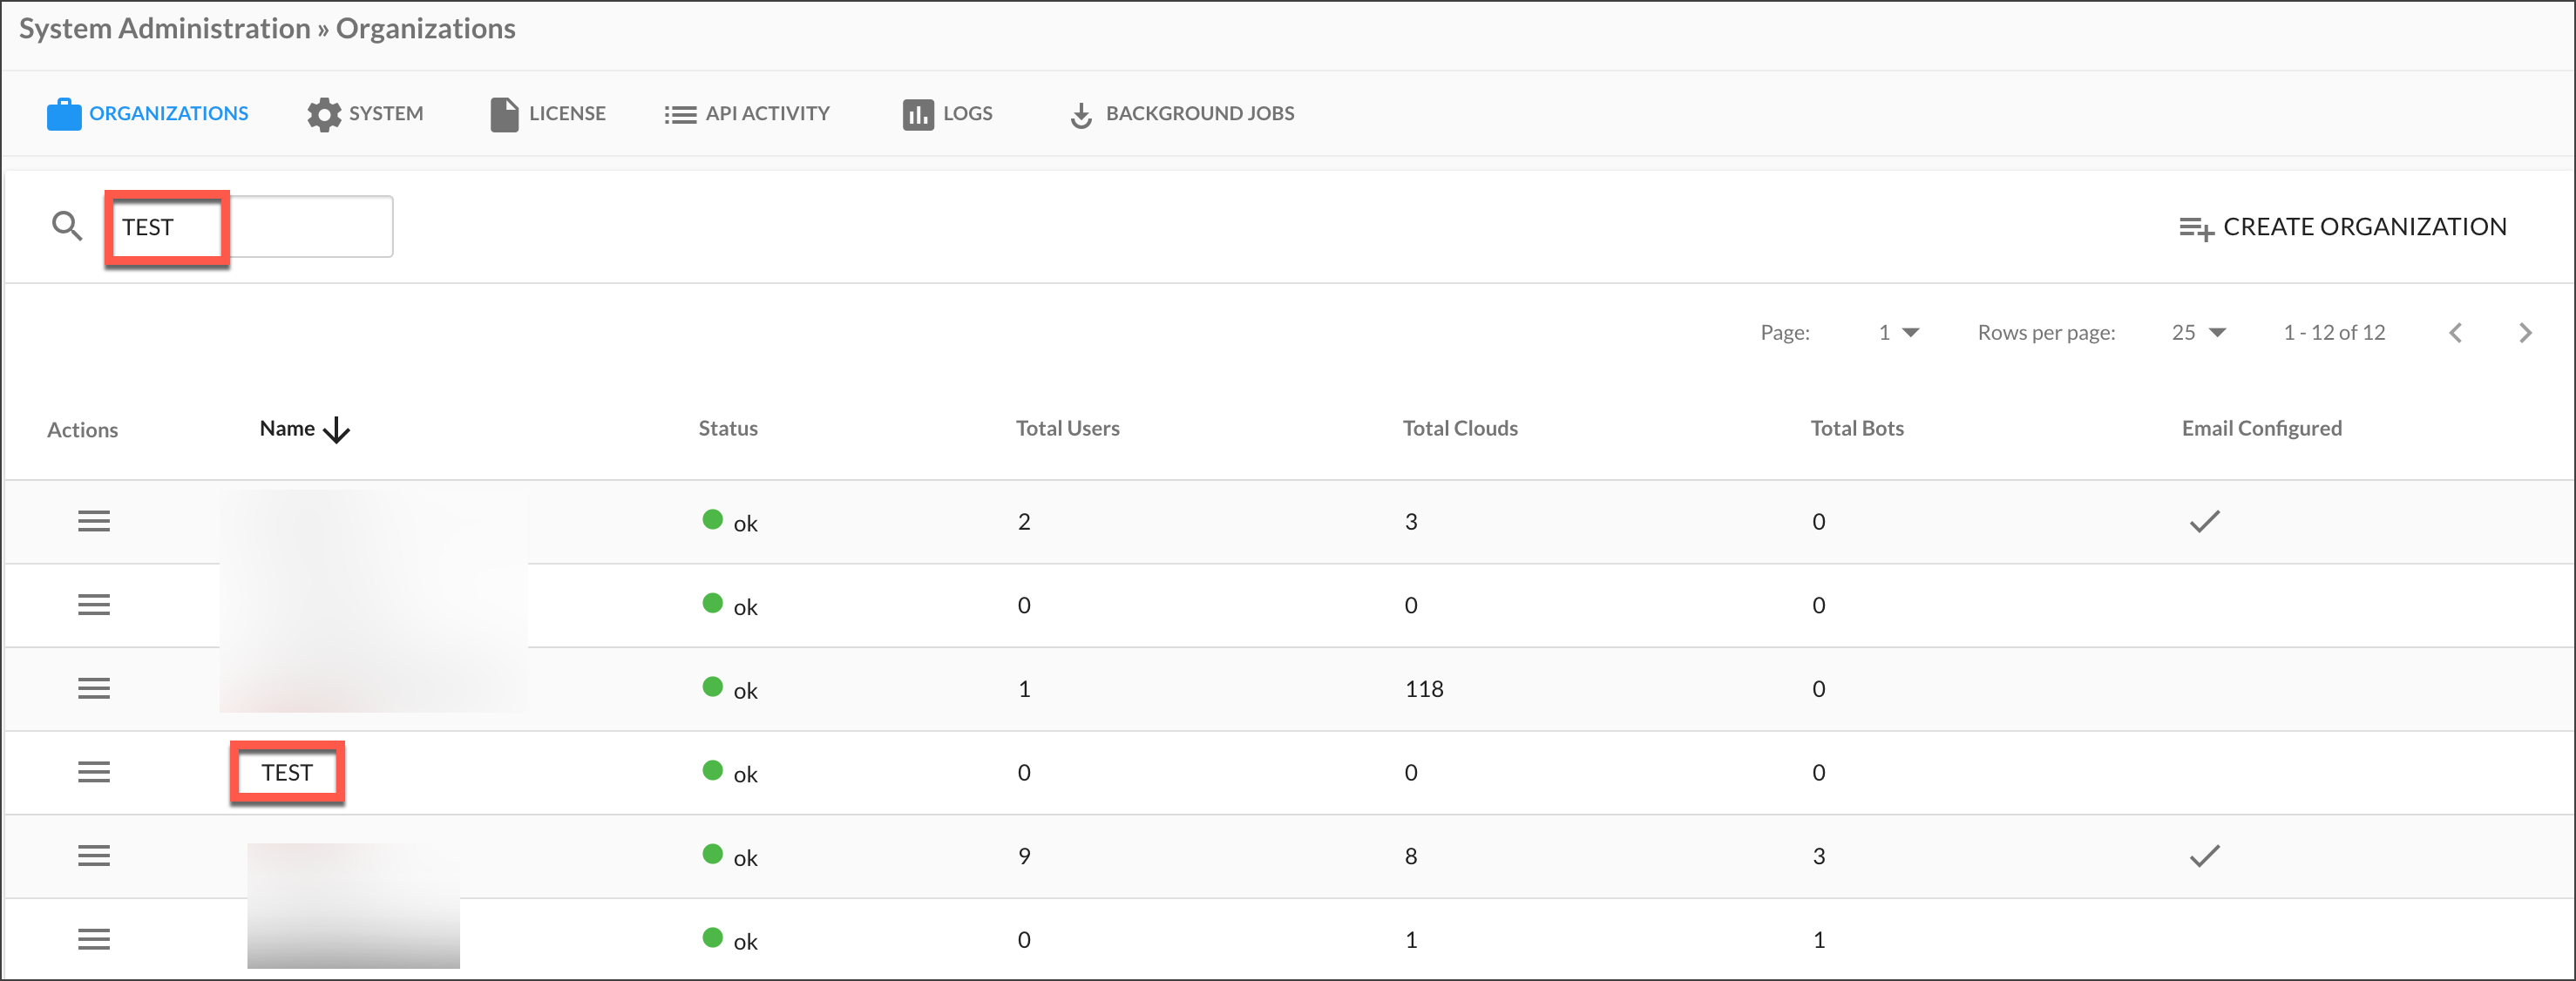Open the Page number dropdown
The height and width of the screenshot is (981, 2576).
click(x=1898, y=333)
